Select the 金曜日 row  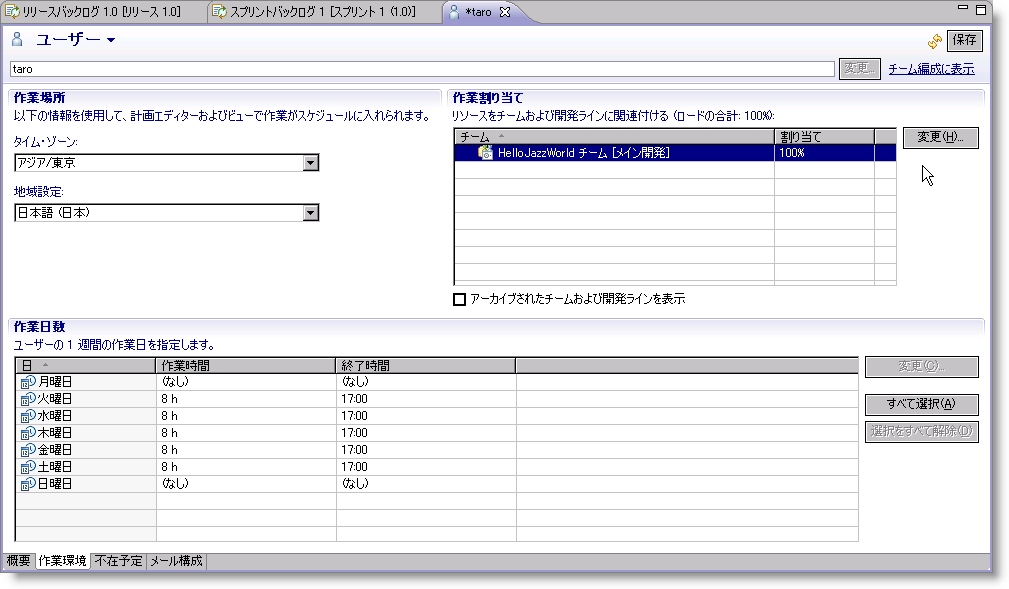[437, 450]
